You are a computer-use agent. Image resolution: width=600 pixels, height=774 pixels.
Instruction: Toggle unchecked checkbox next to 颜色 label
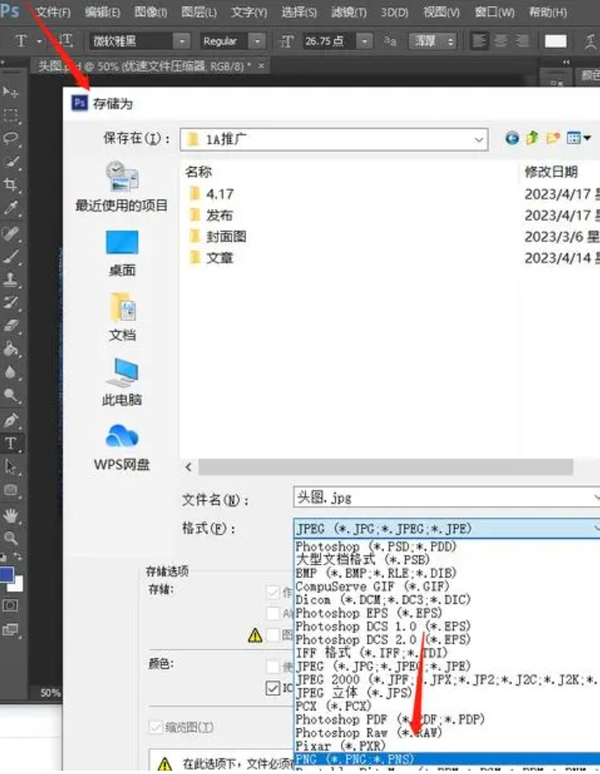(x=273, y=666)
